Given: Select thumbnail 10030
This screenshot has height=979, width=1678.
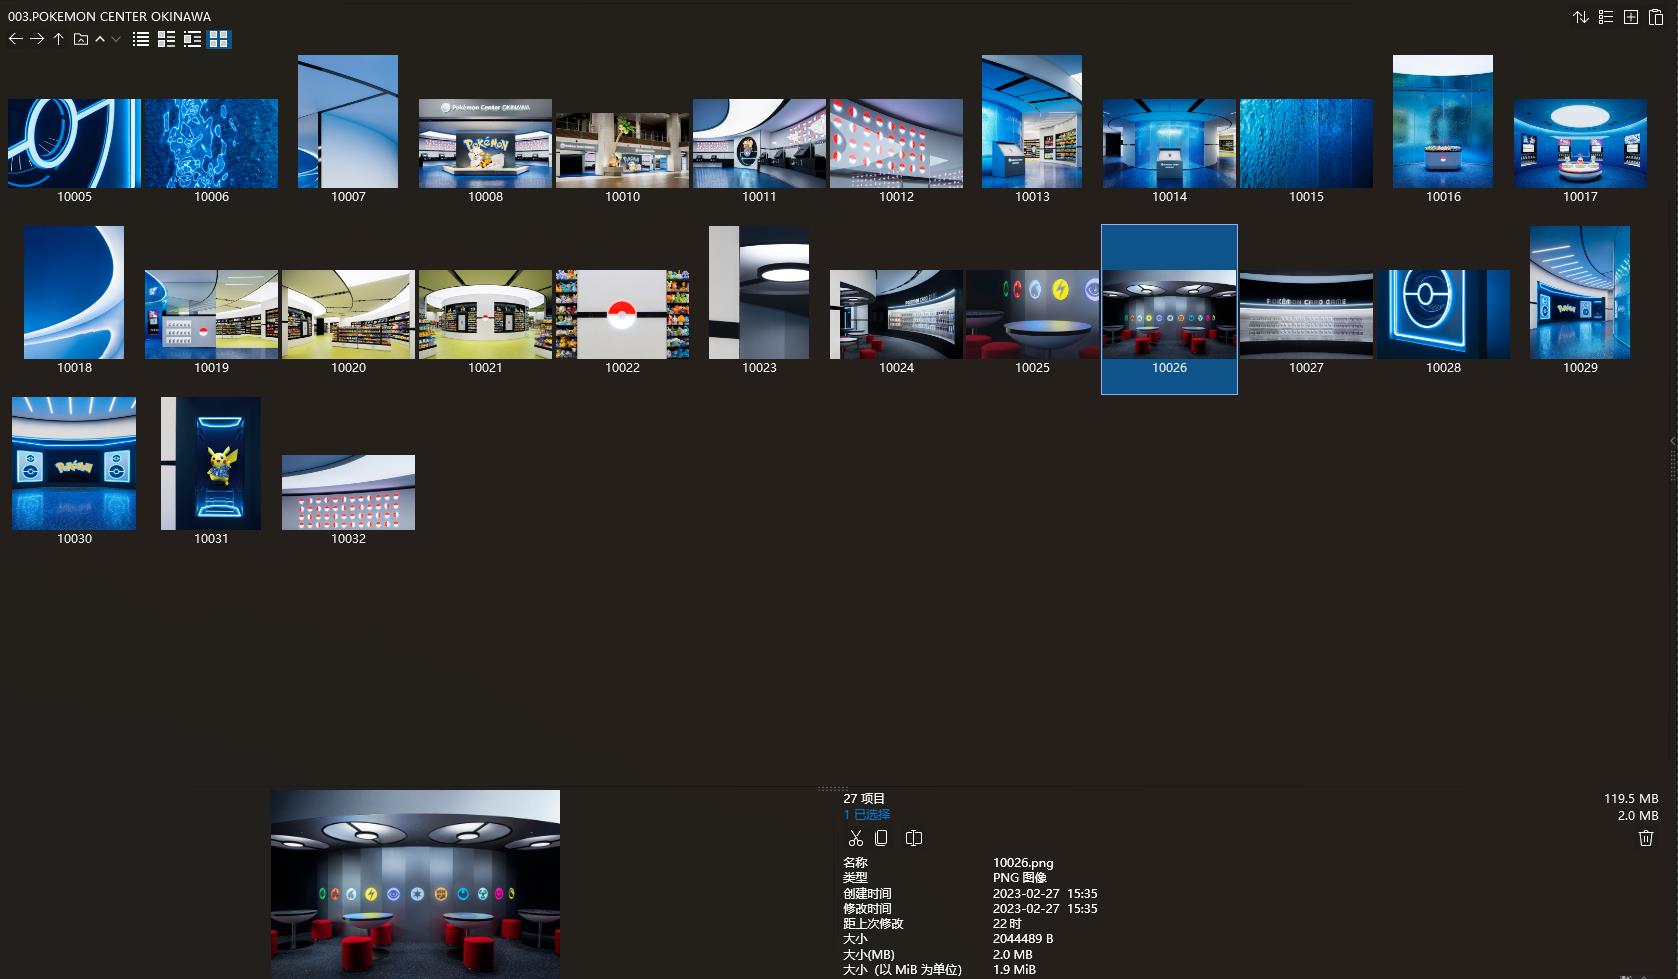Looking at the screenshot, I should [74, 463].
